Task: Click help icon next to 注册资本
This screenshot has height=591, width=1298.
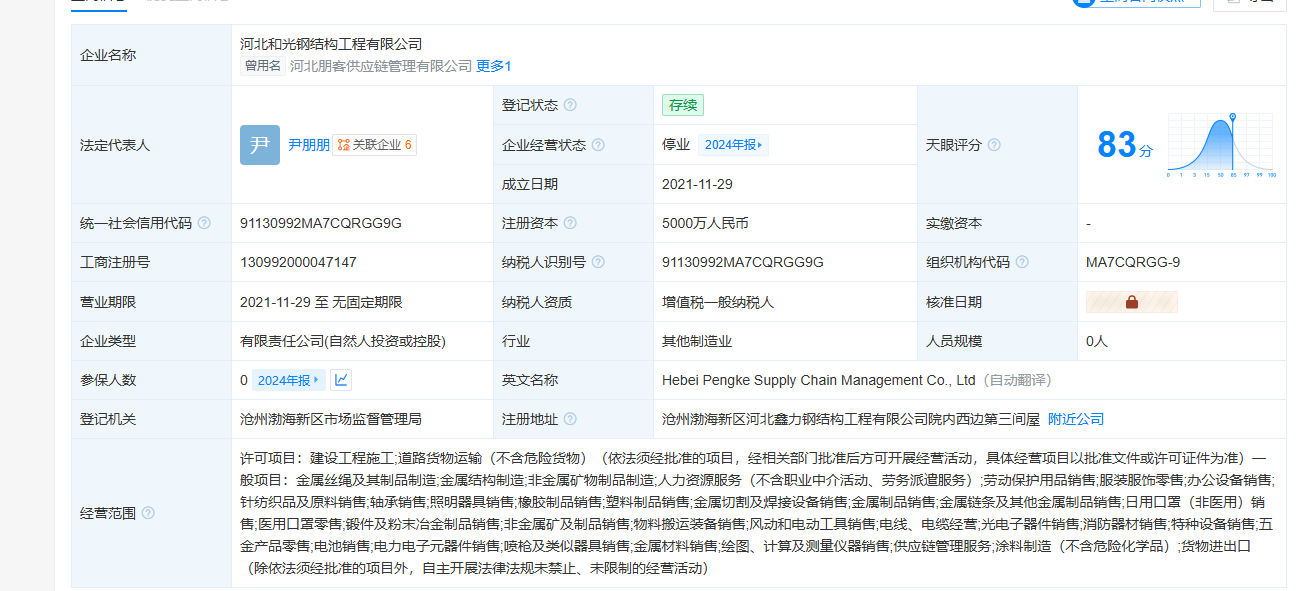Action: click(570, 223)
